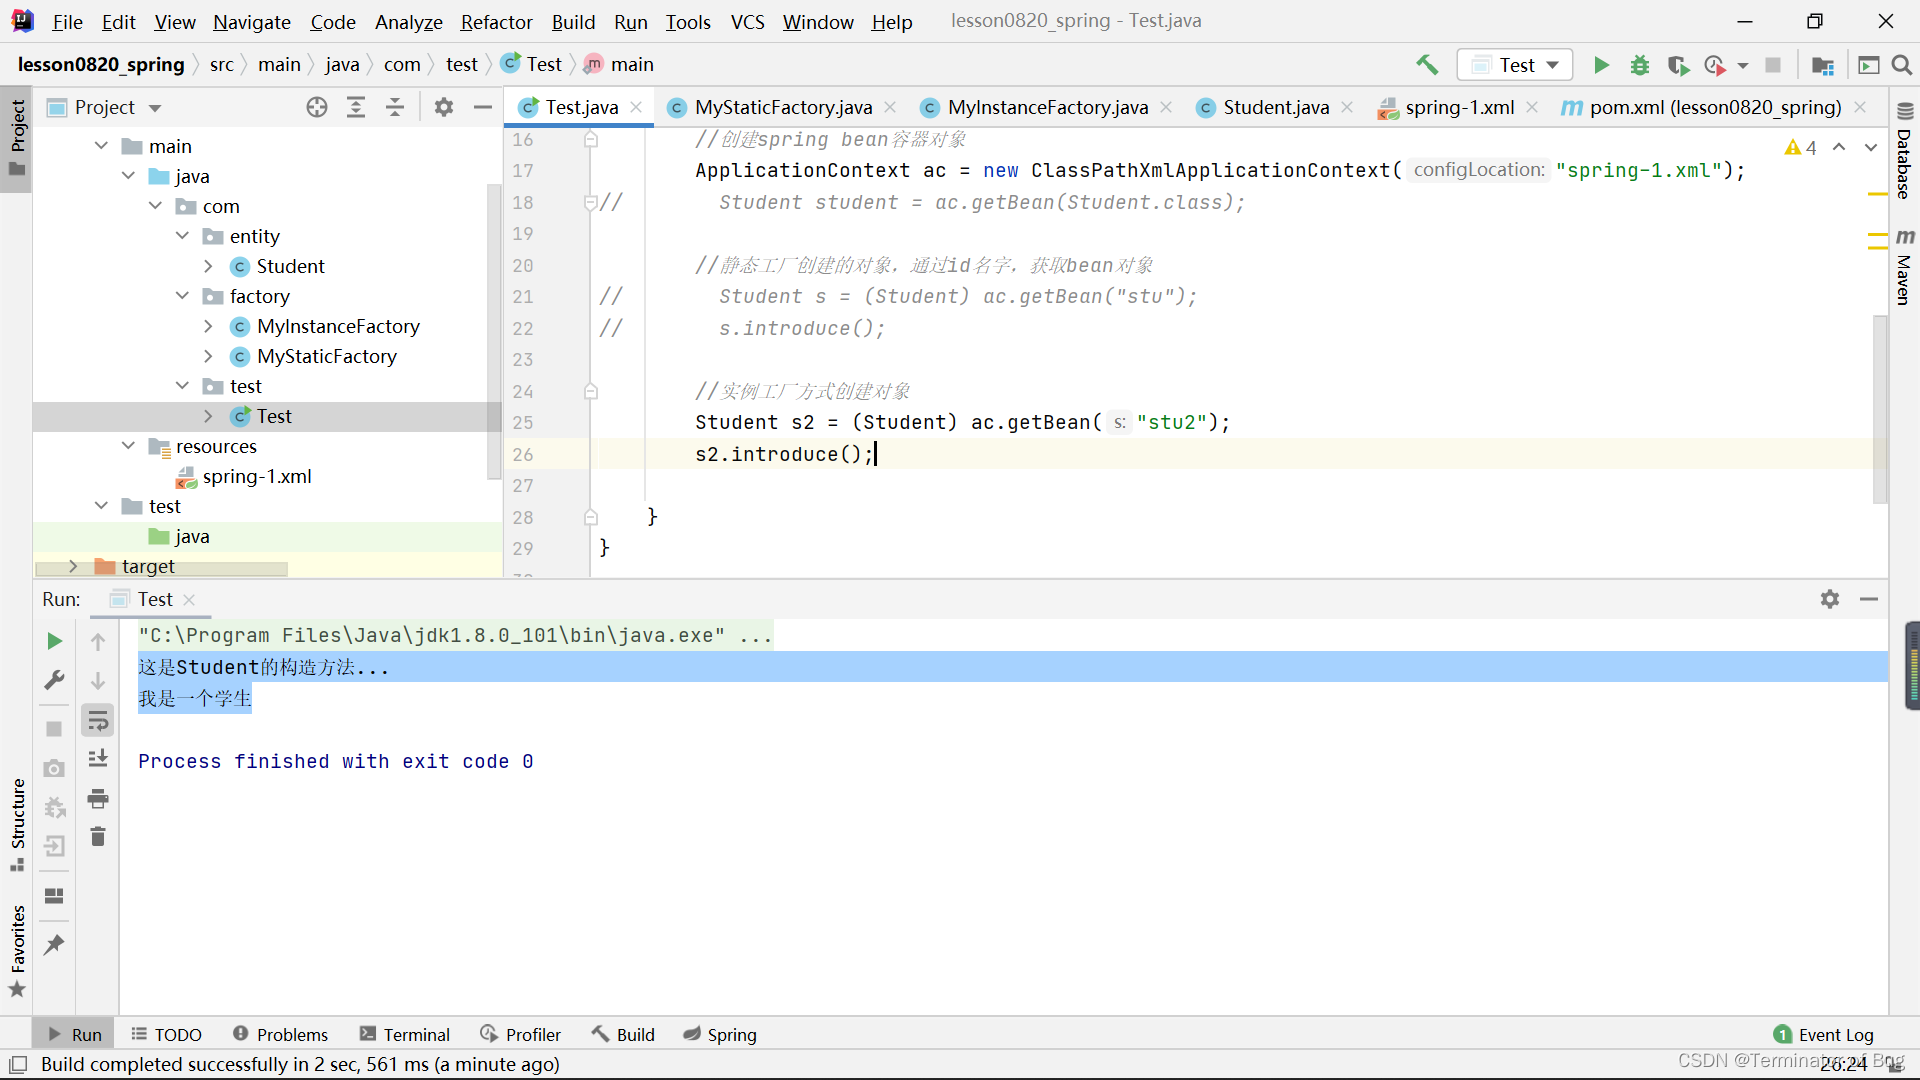
Task: Toggle soft-wrap in Run console
Action: [x=98, y=721]
